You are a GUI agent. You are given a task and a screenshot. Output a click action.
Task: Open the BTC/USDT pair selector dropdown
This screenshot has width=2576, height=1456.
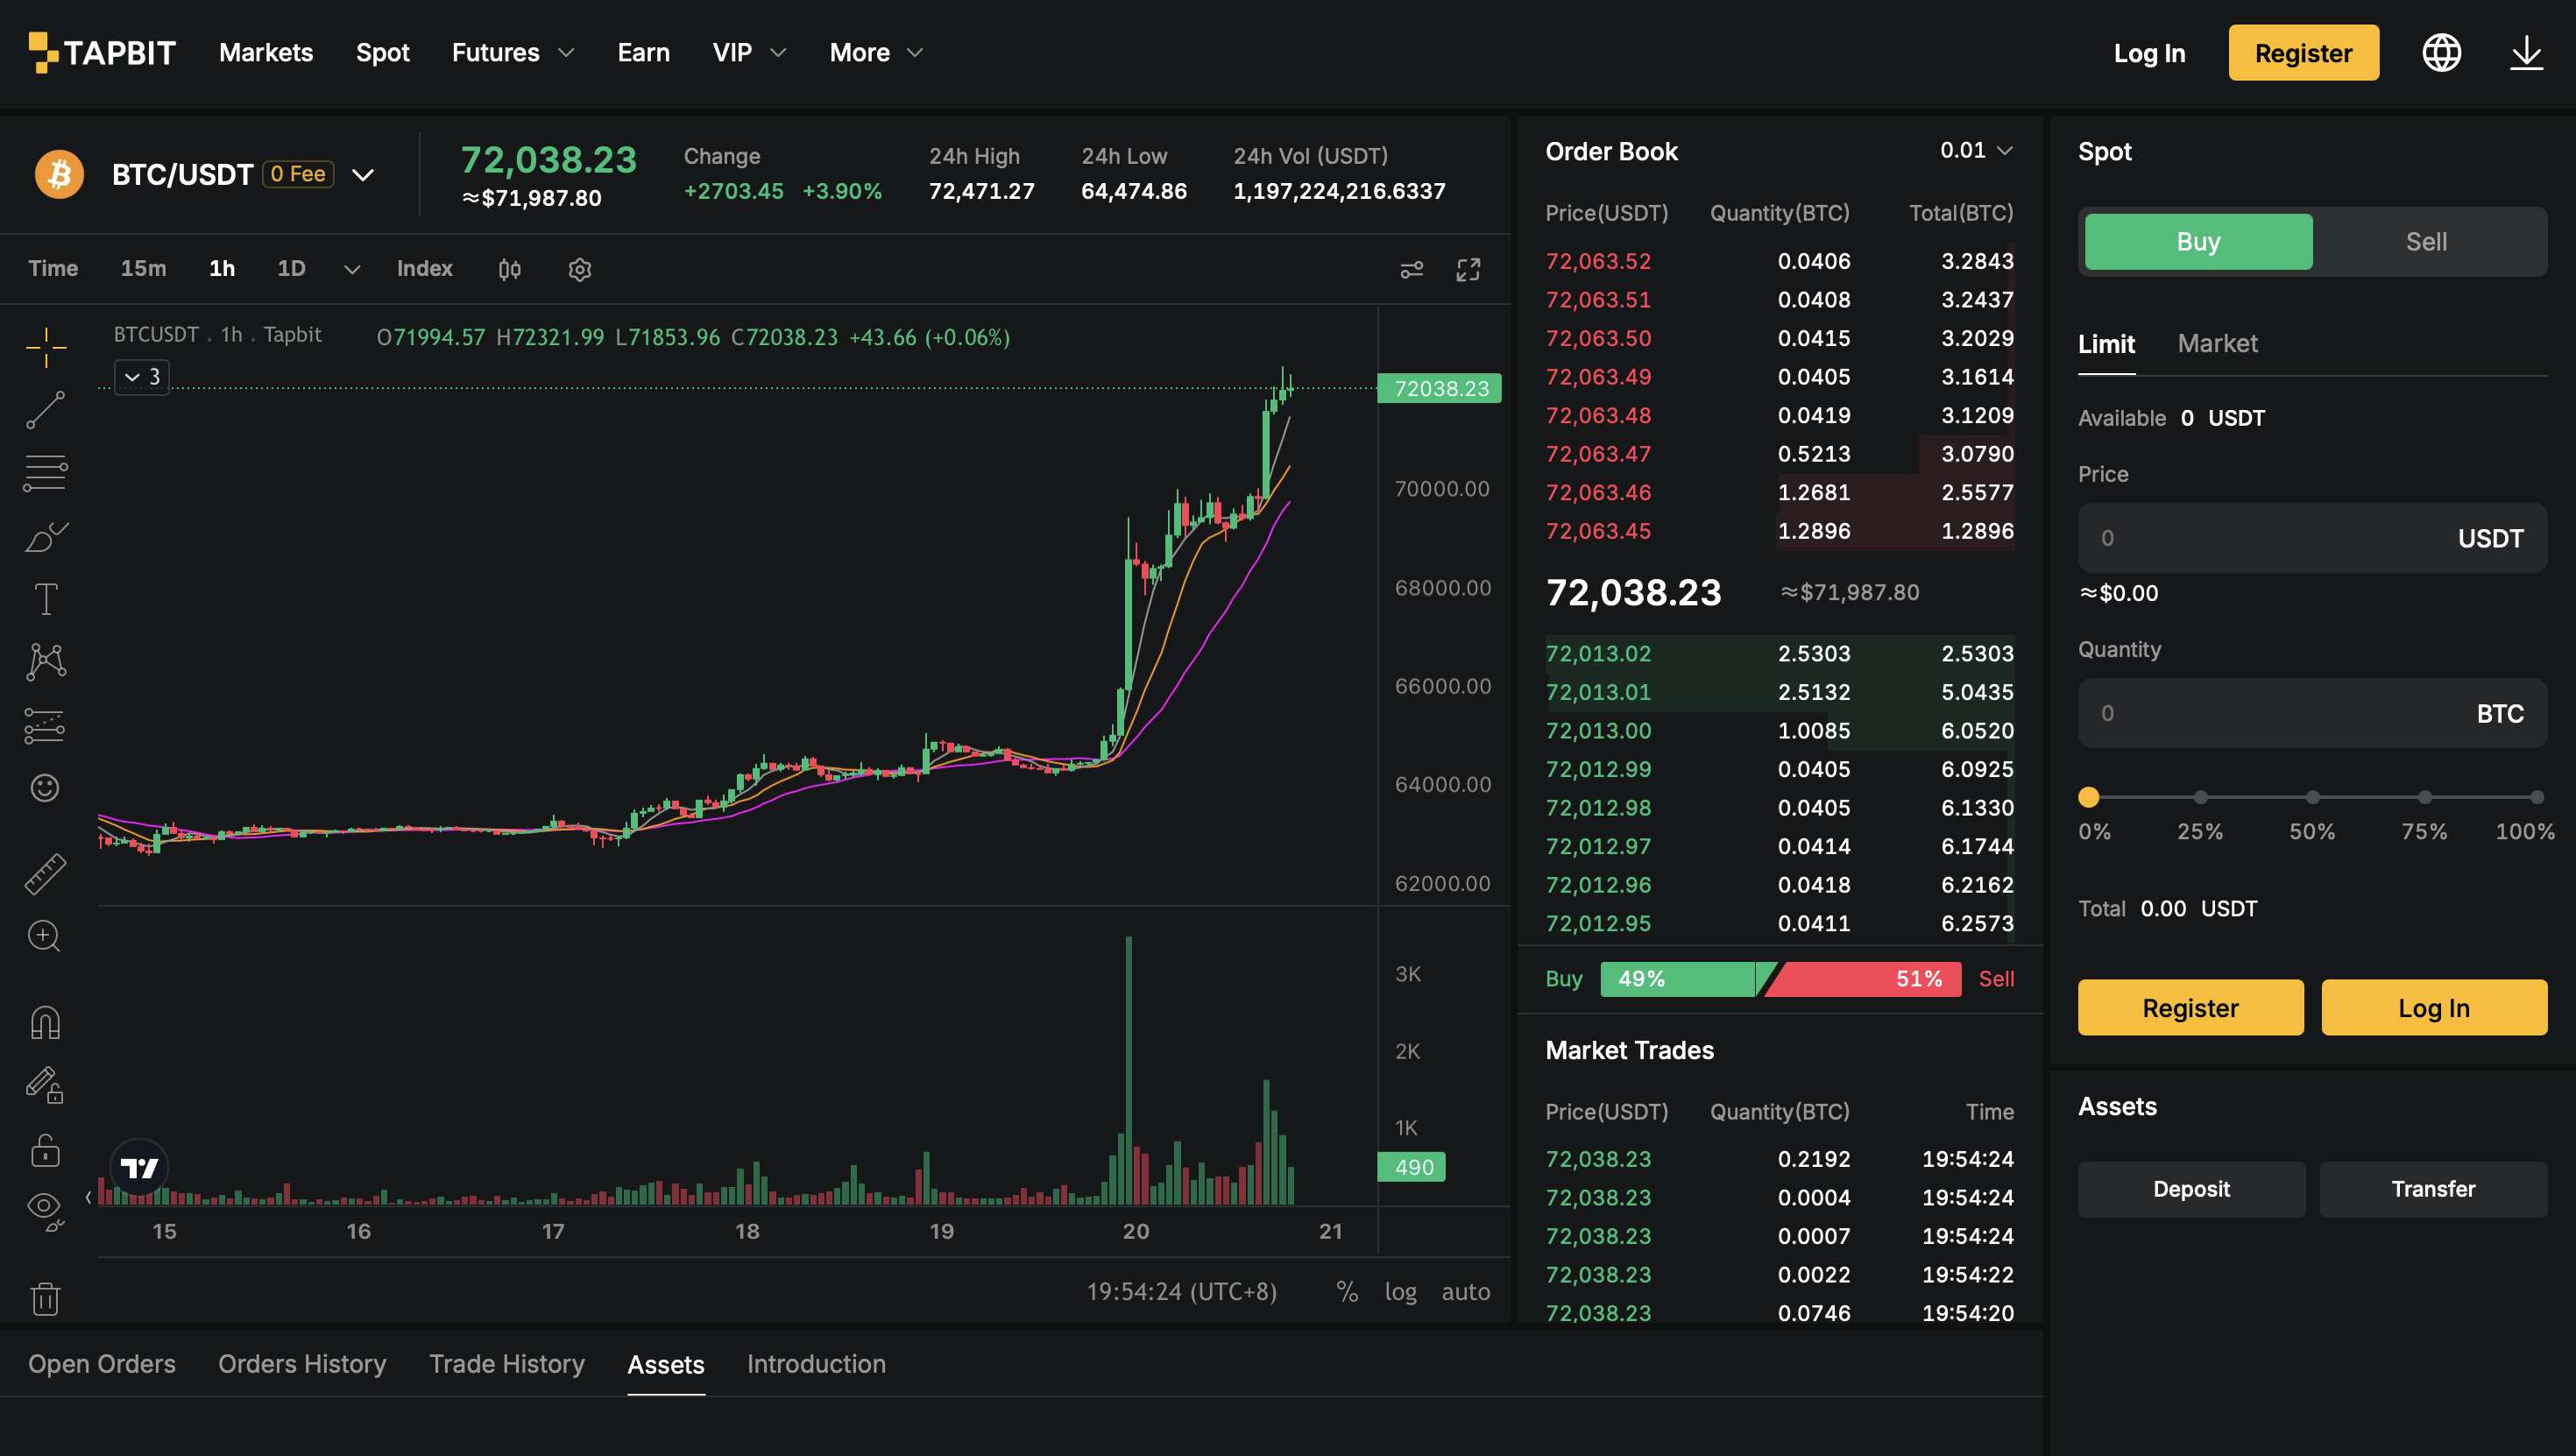click(x=363, y=175)
